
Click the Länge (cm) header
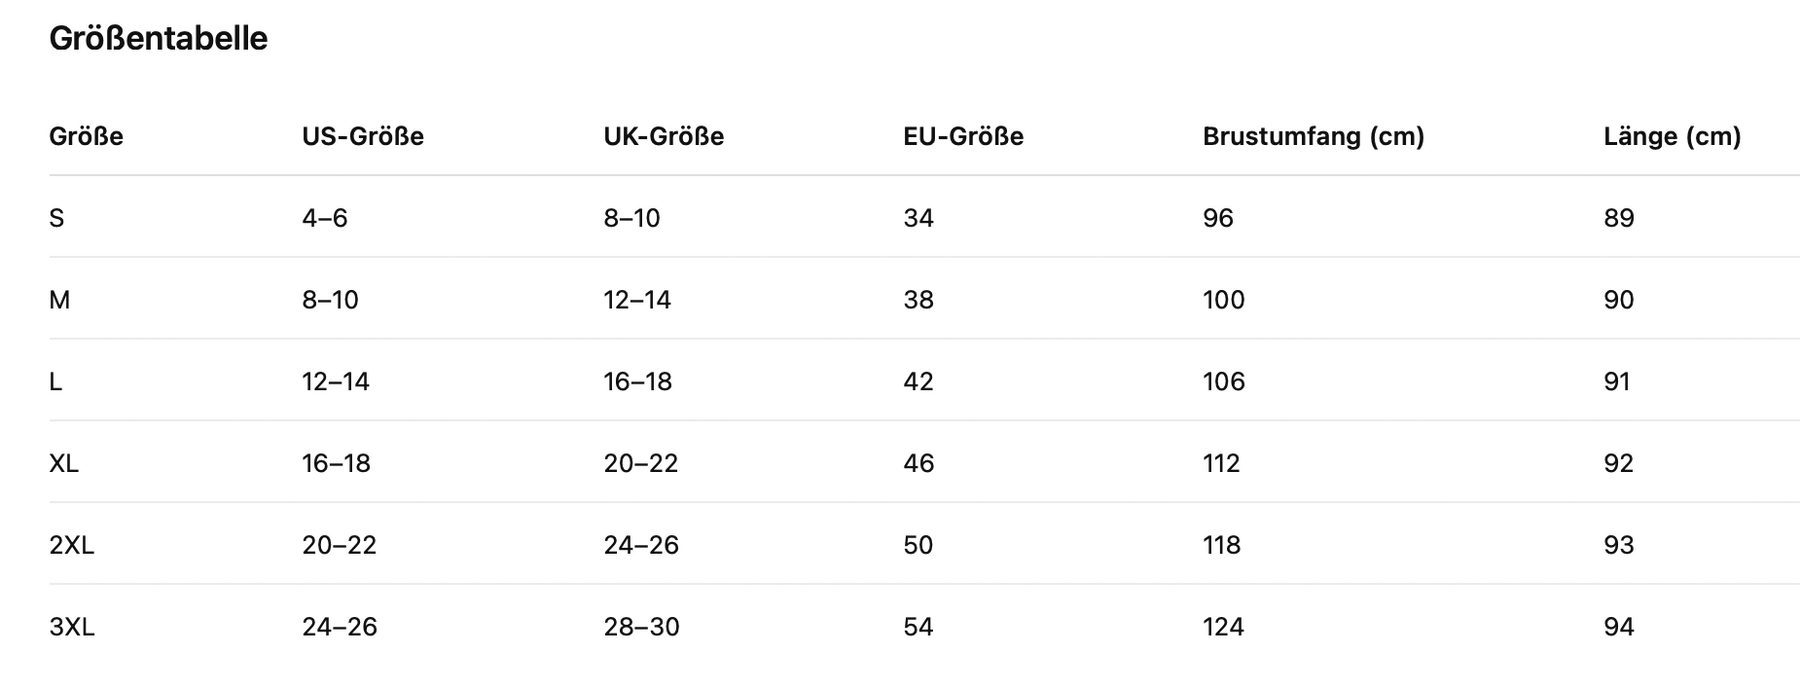coord(1672,136)
